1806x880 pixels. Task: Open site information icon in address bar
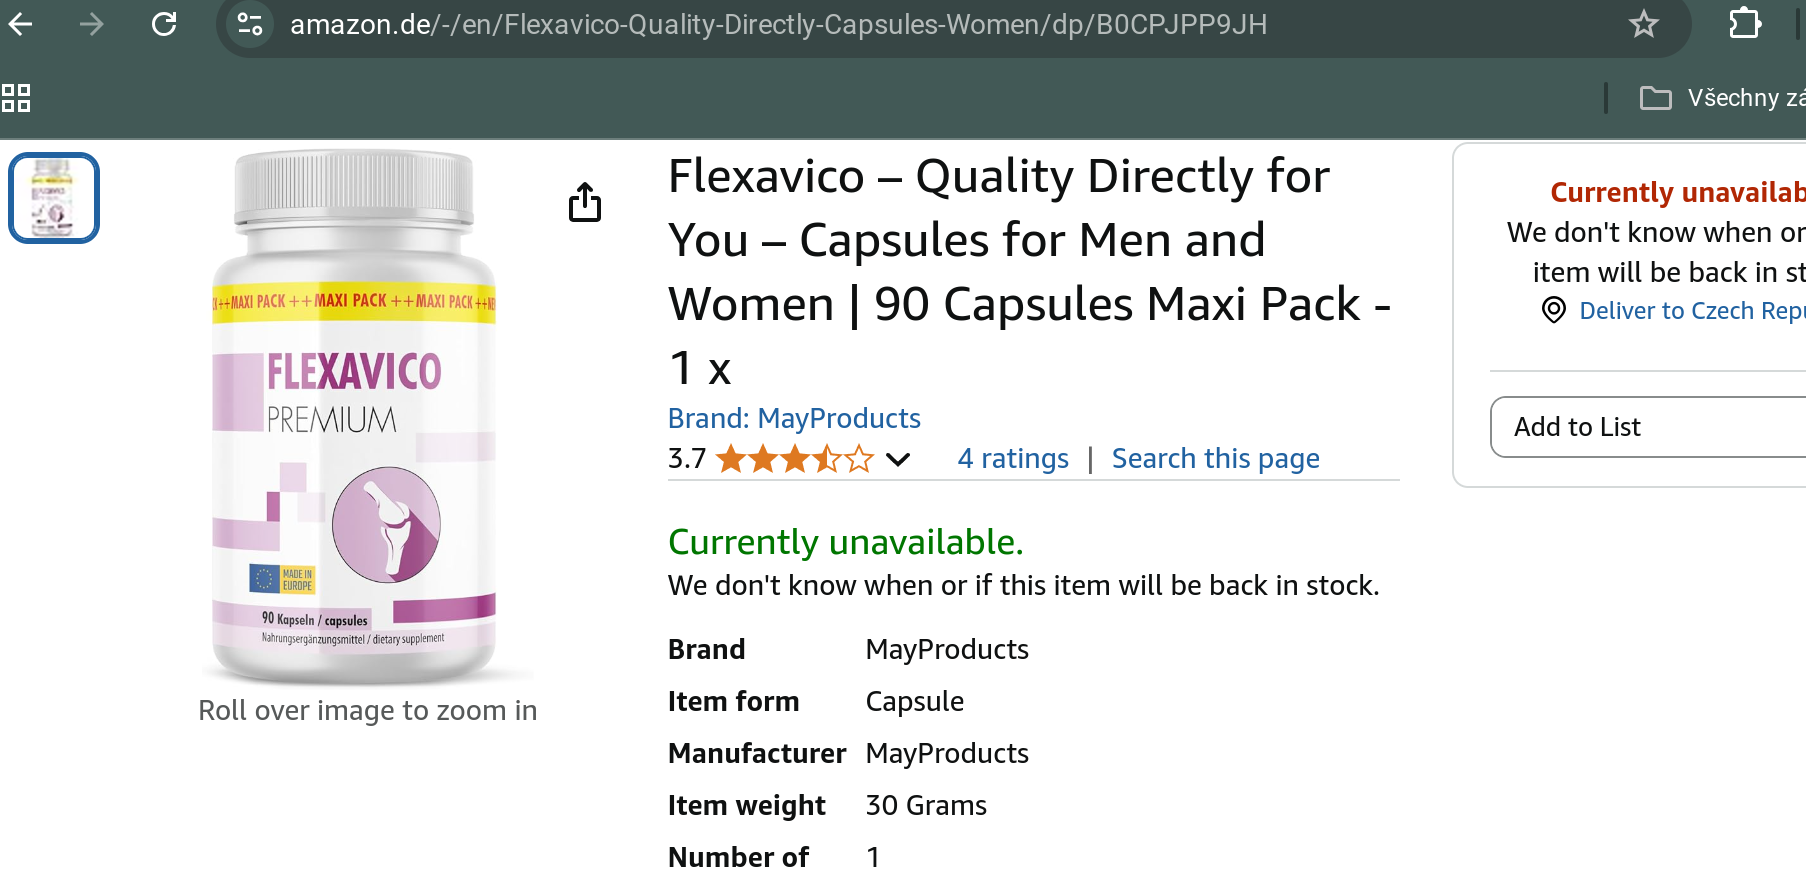pos(250,24)
